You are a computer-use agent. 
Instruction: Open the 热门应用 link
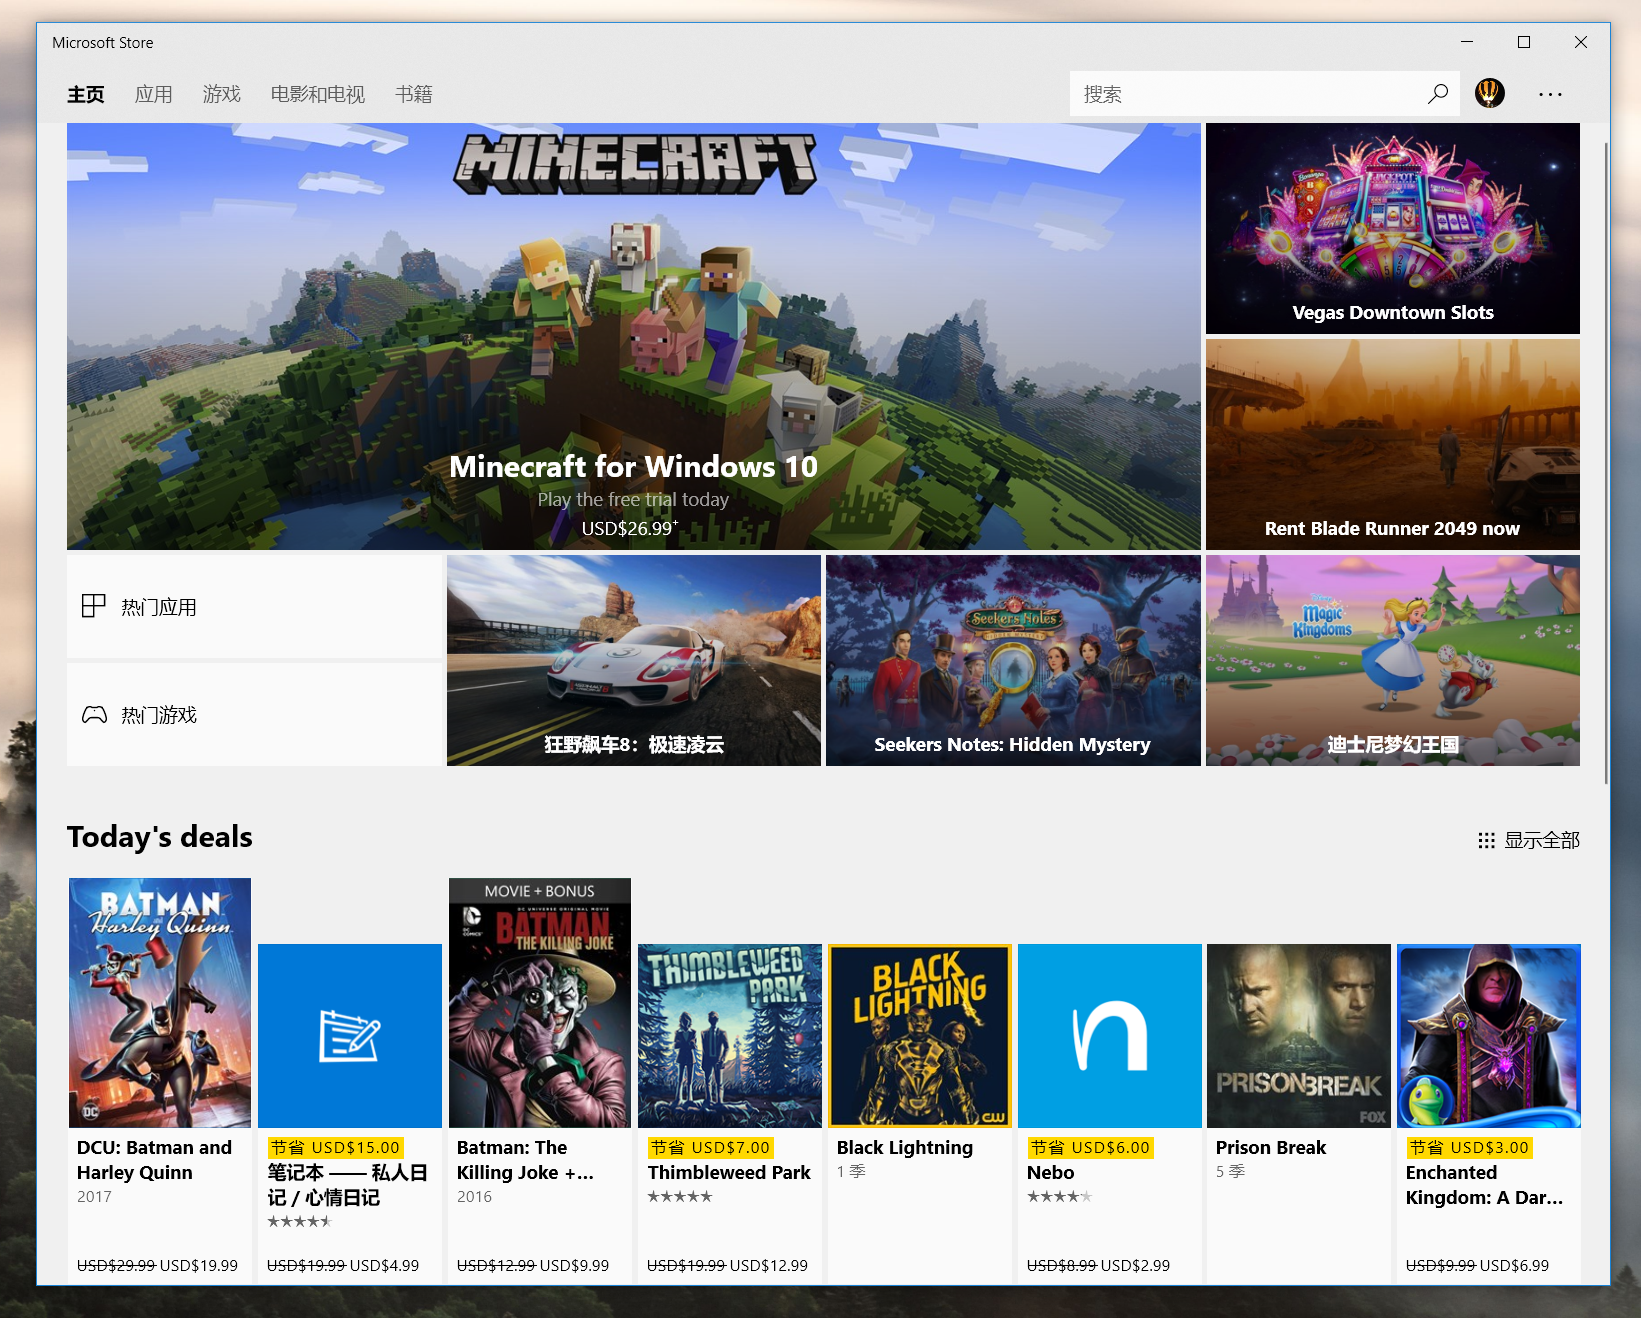254,607
